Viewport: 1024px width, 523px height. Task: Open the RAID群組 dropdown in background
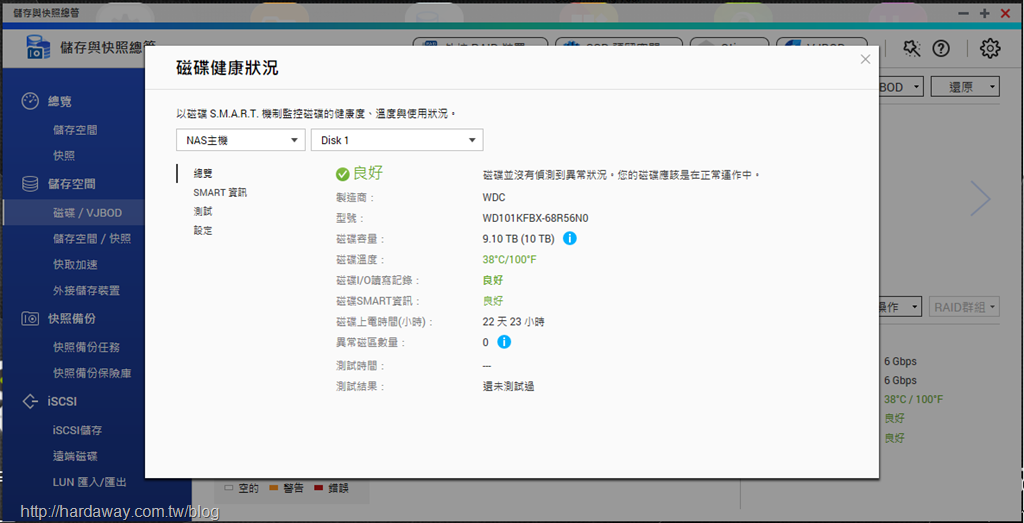(965, 306)
